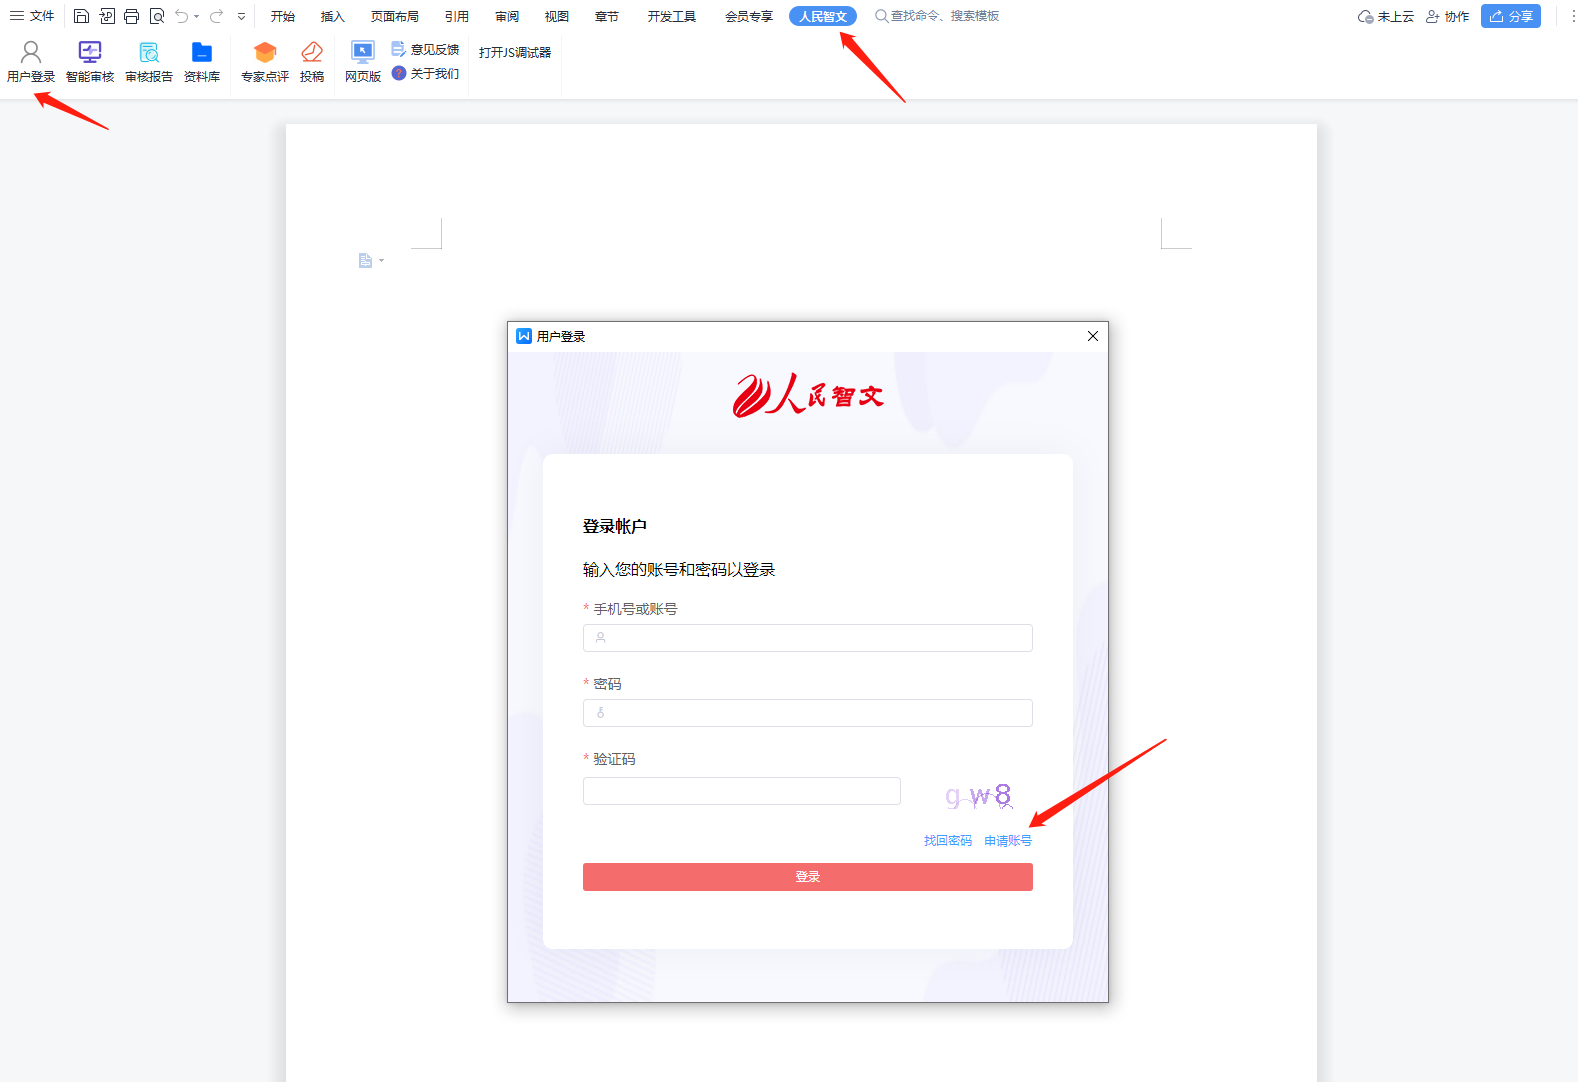Click the blue 分享 button
1578x1082 pixels.
(1511, 16)
